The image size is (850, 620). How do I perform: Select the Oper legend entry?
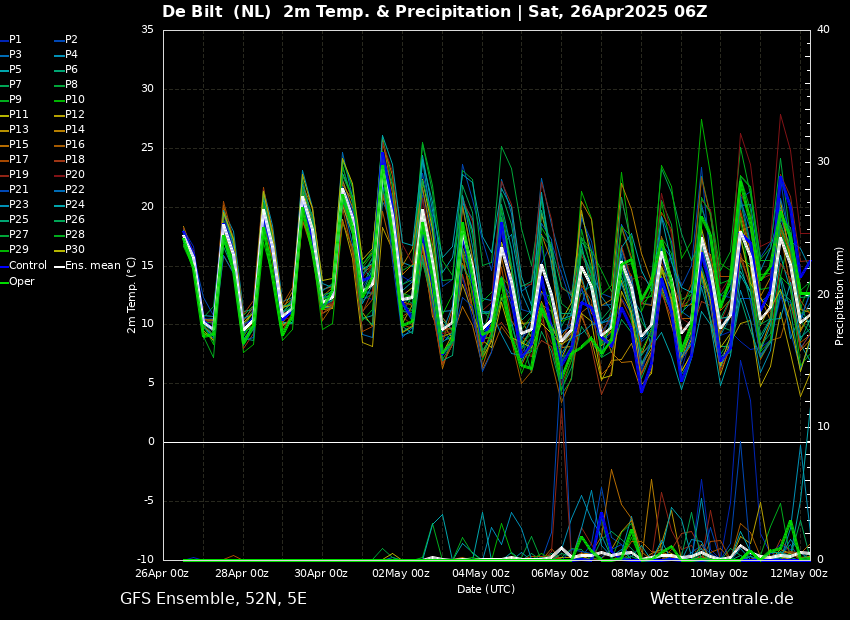tap(22, 281)
